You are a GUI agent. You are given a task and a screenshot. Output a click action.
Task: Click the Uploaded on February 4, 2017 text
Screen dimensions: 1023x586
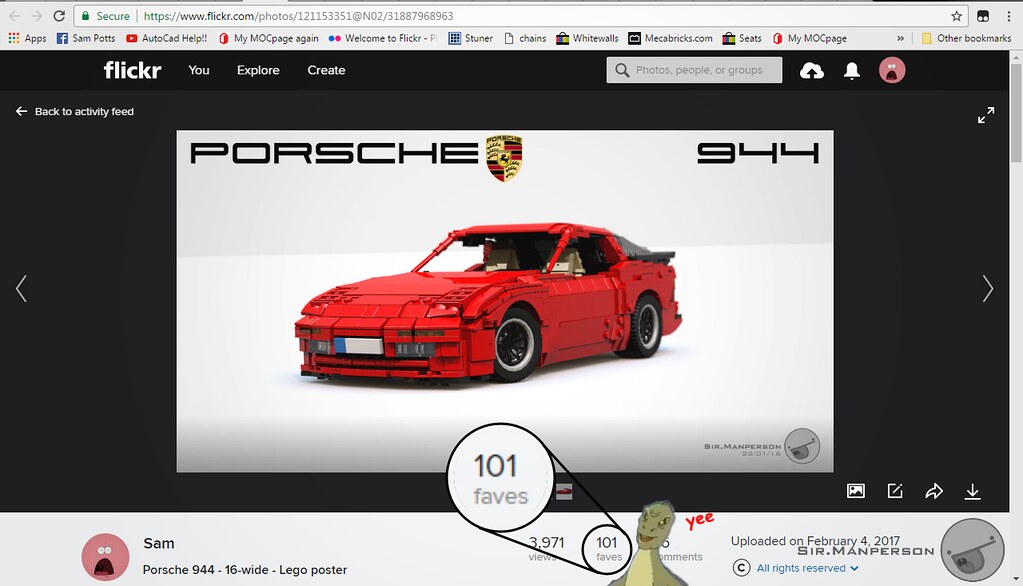coord(815,541)
